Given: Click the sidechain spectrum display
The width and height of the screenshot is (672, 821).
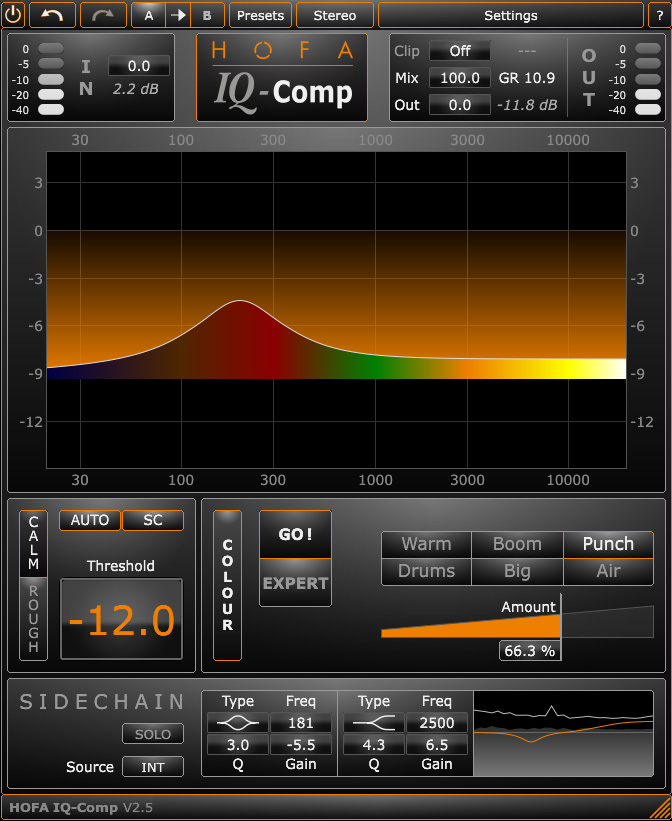Looking at the screenshot, I should 564,734.
